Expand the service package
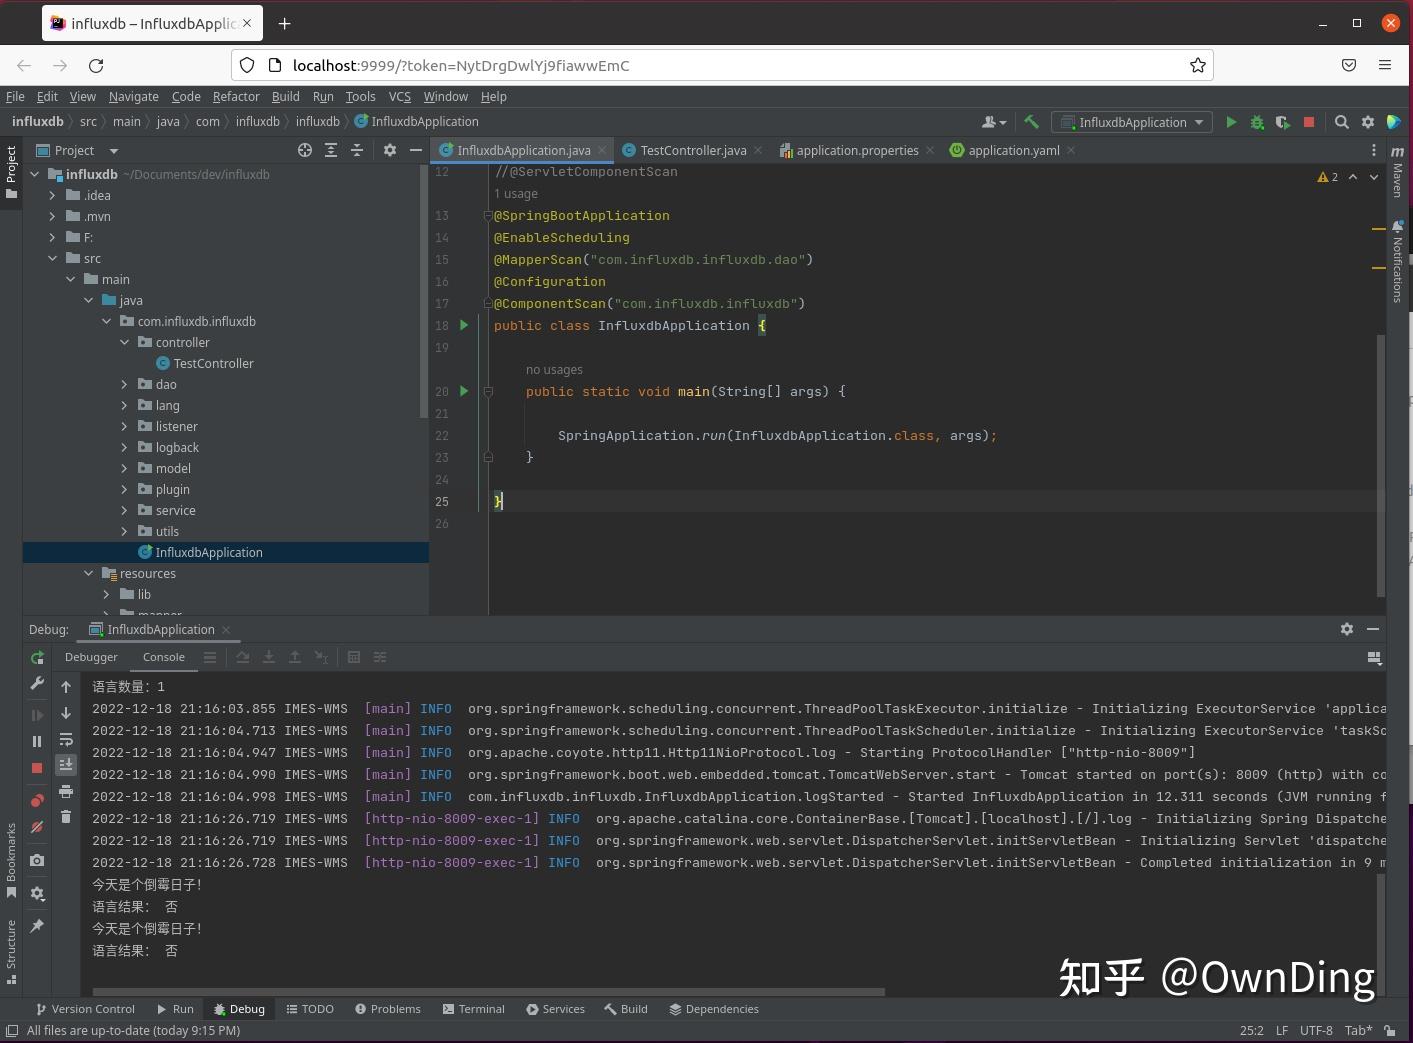1413x1043 pixels. tap(125, 510)
